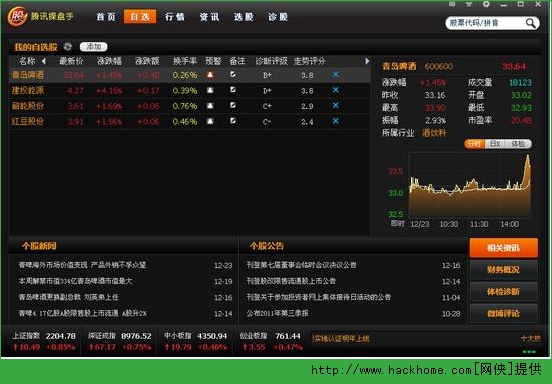Screen dimensions: 552x384
Task: Click the 酒饮料 industry link
Action: point(434,133)
